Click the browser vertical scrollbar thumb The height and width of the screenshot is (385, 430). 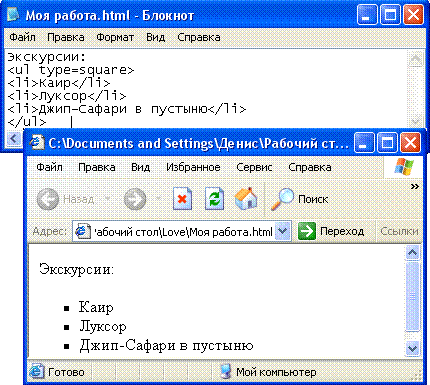tap(413, 297)
